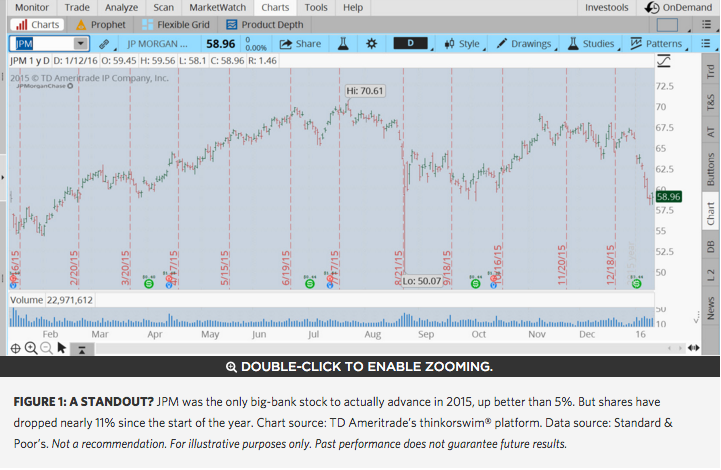
Task: Click the Share button
Action: [x=300, y=44]
